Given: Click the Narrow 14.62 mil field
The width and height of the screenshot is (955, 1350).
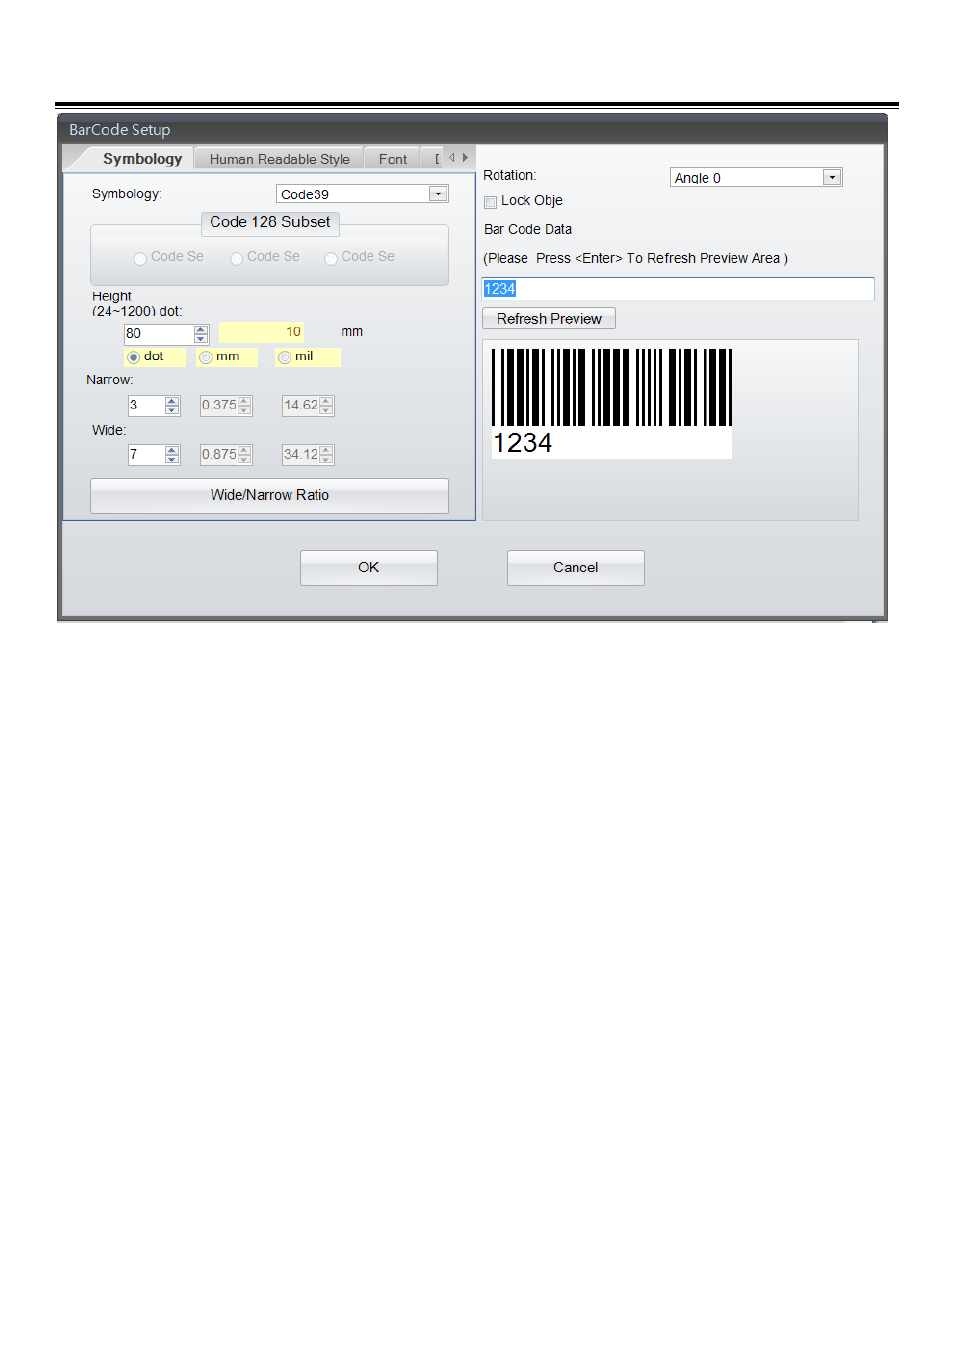Looking at the screenshot, I should tap(301, 405).
